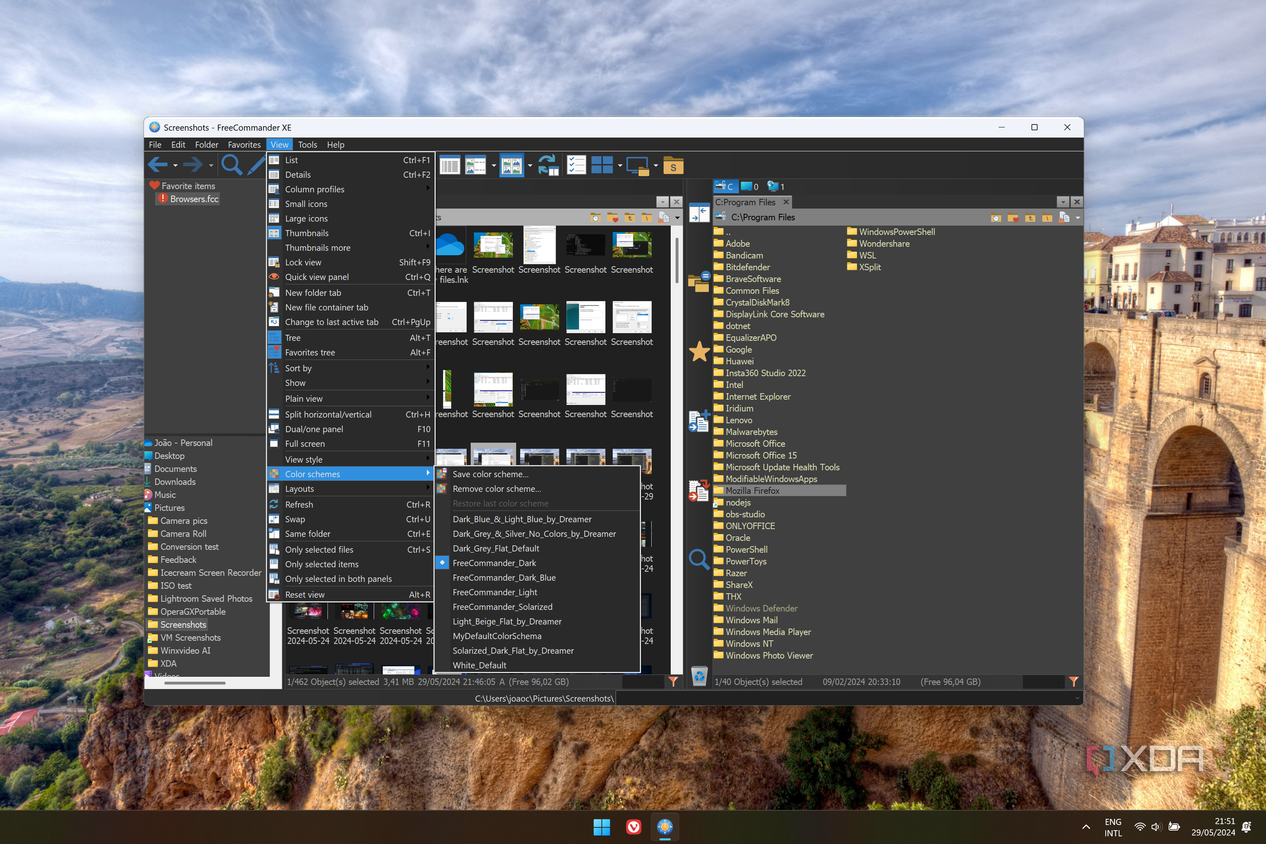
Task: Expand the Sort by submenu
Action: (350, 368)
